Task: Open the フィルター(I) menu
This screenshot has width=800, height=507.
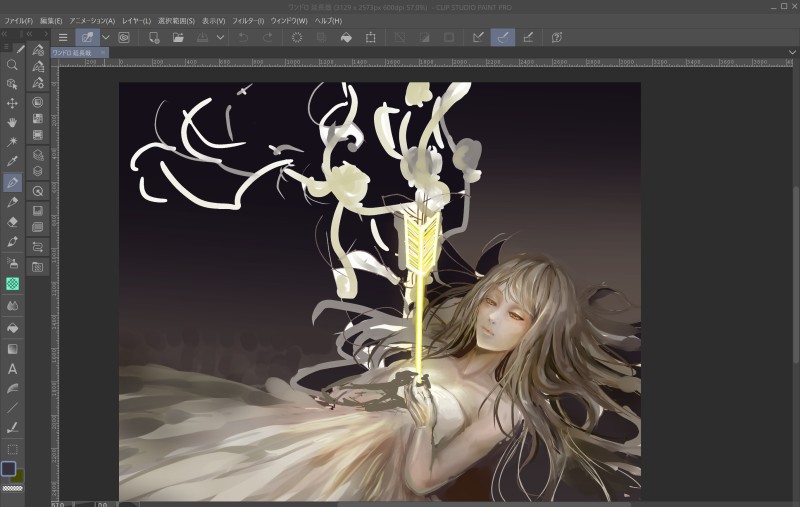Action: [x=248, y=20]
